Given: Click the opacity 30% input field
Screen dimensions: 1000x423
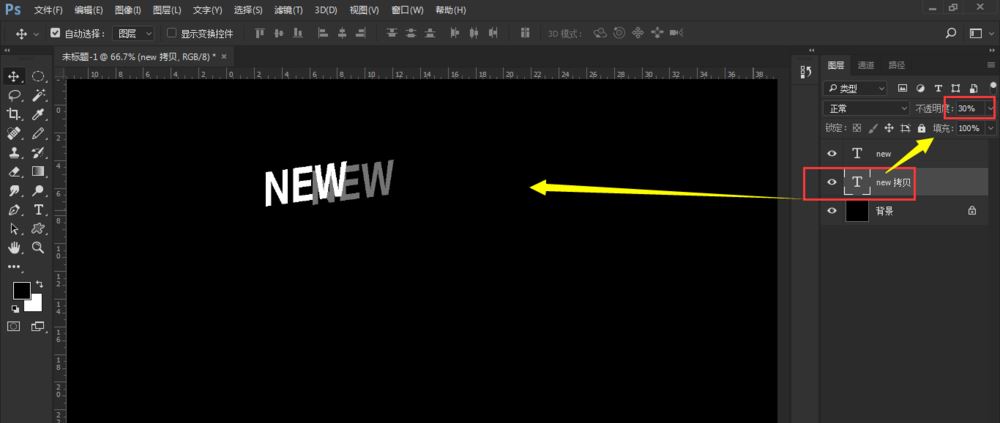Looking at the screenshot, I should click(x=971, y=108).
